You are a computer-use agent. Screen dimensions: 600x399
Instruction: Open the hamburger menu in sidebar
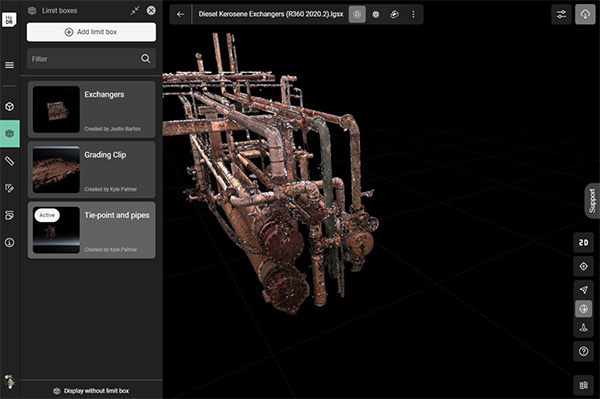click(10, 65)
